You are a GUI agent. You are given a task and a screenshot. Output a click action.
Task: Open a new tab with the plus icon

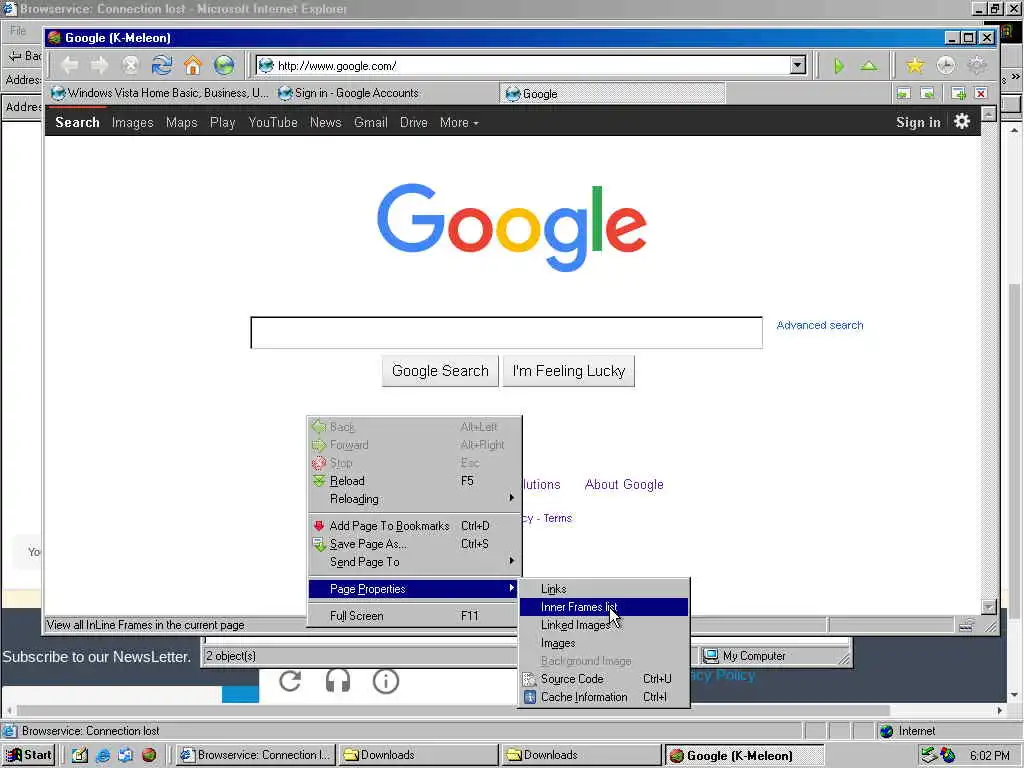pyautogui.click(x=958, y=93)
